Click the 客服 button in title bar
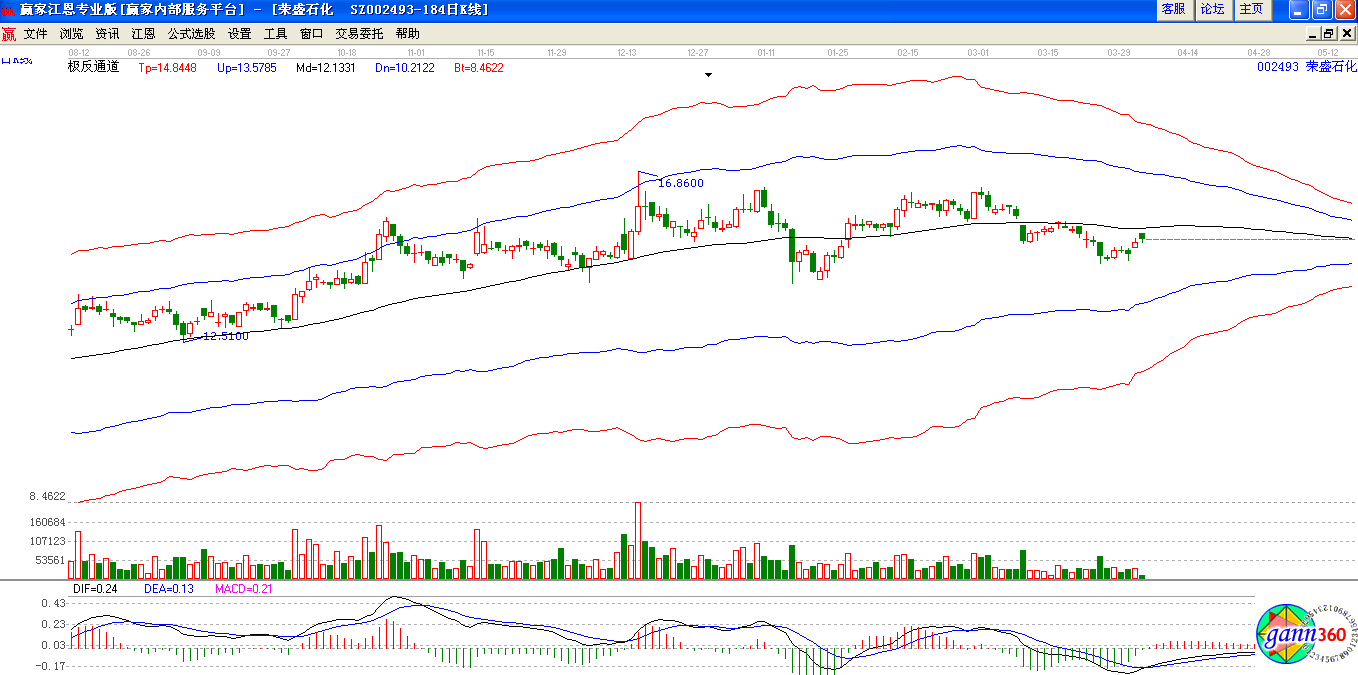The width and height of the screenshot is (1358, 675). [x=1174, y=9]
